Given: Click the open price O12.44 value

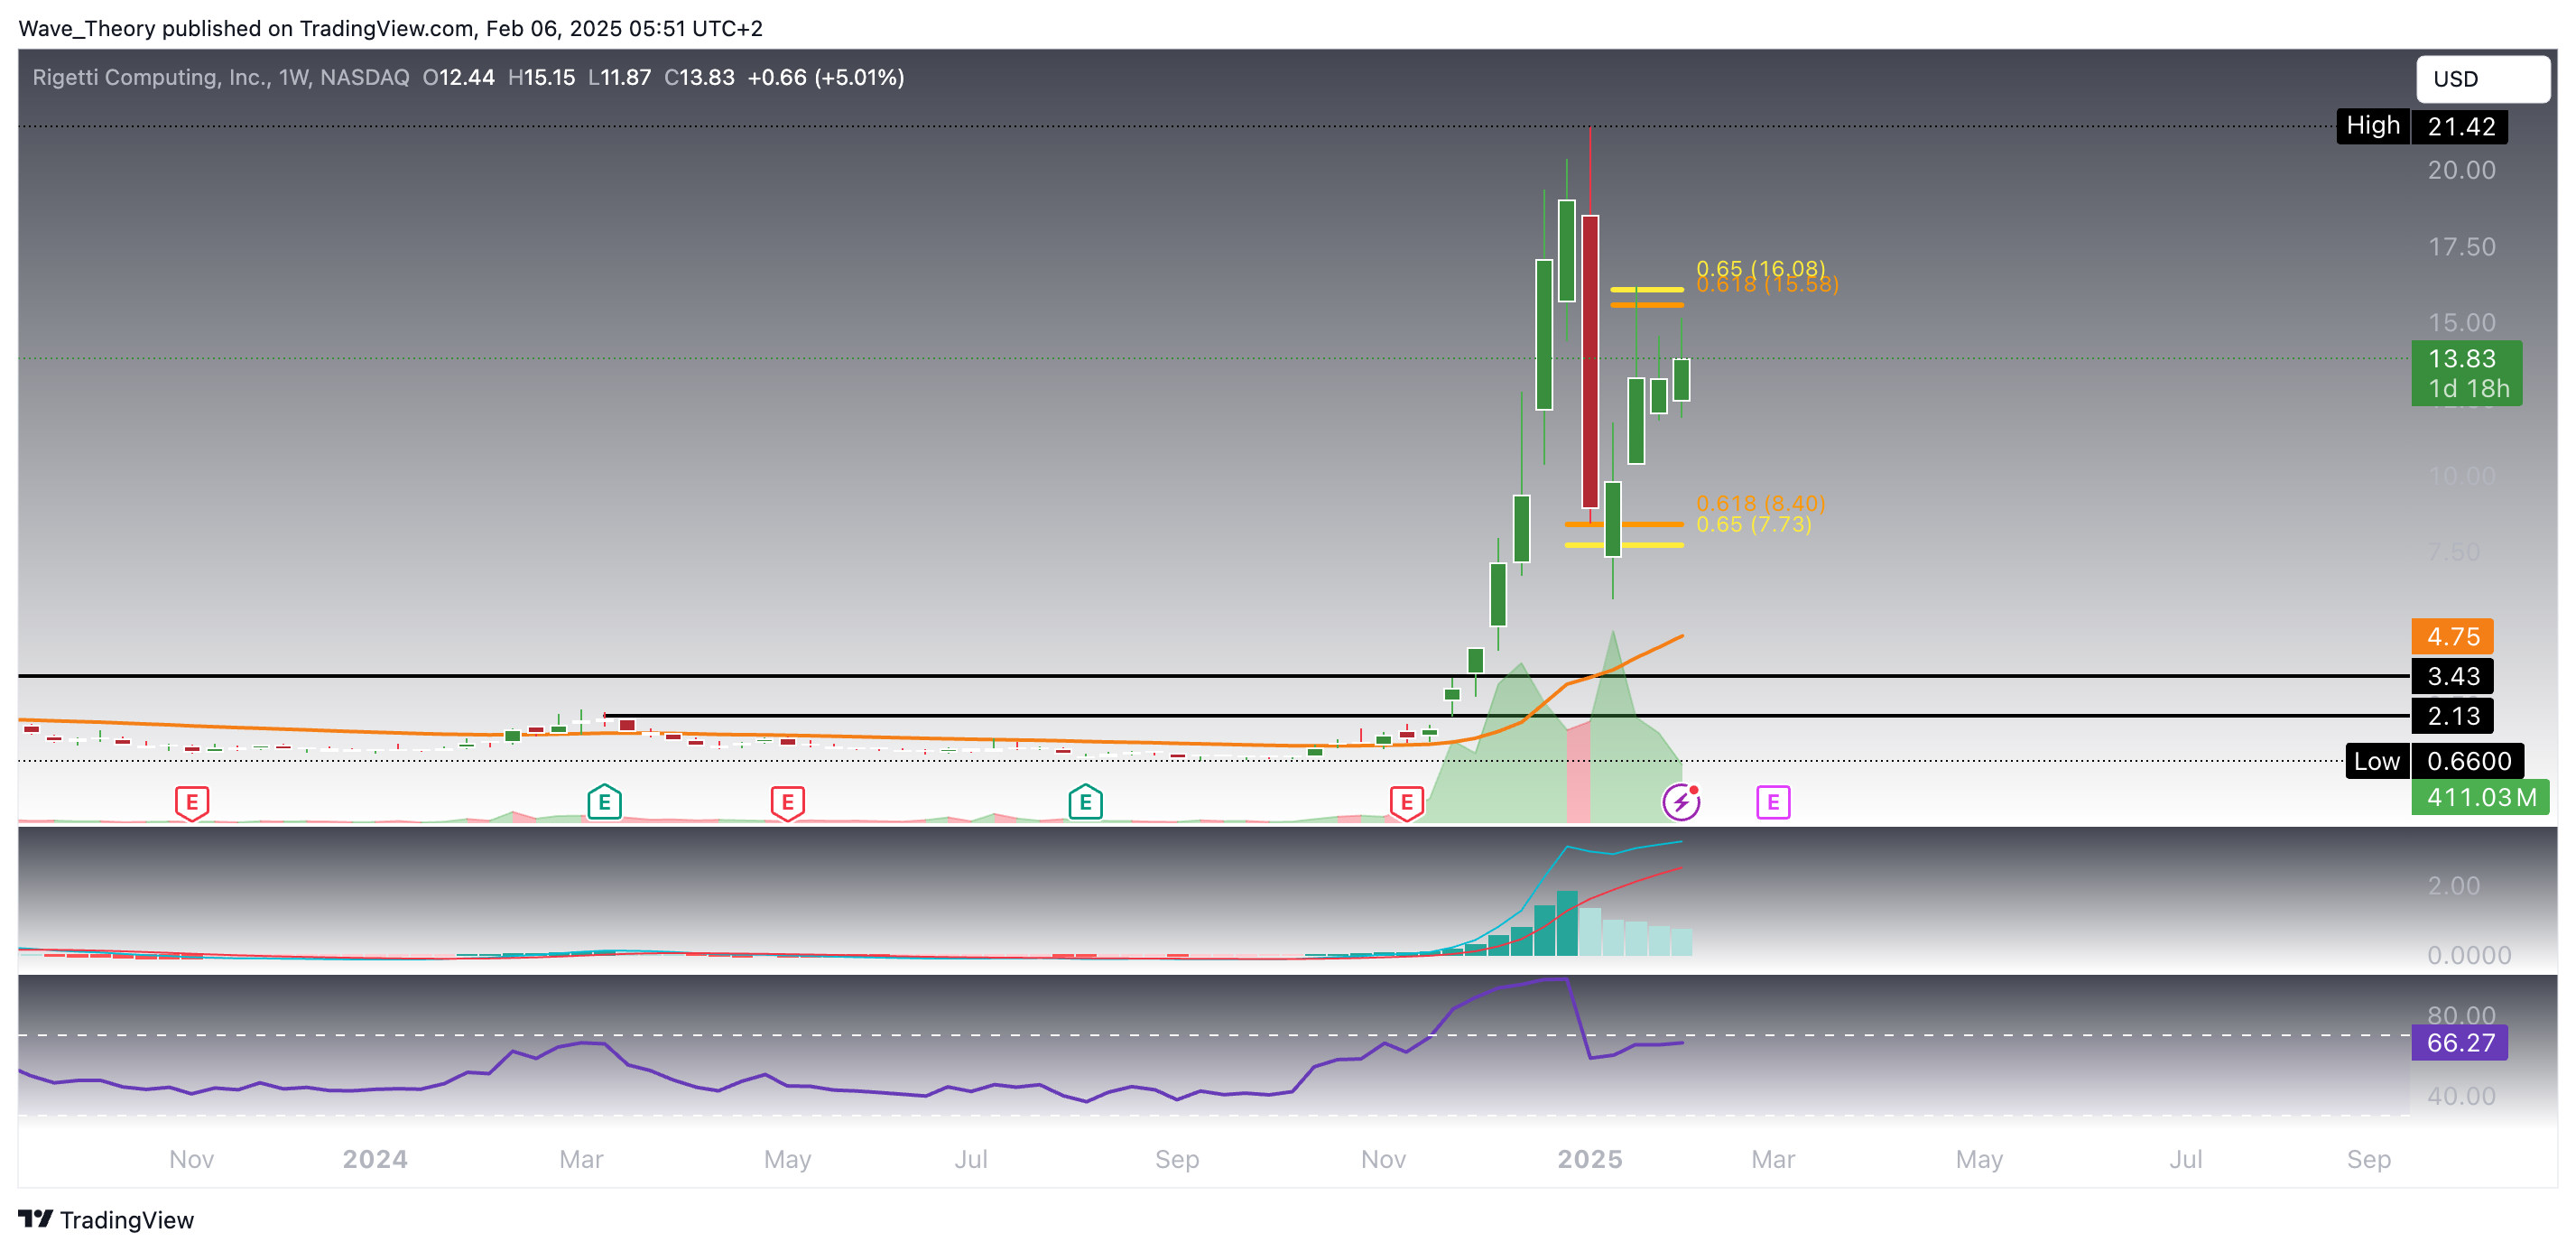Looking at the screenshot, I should pos(458,78).
